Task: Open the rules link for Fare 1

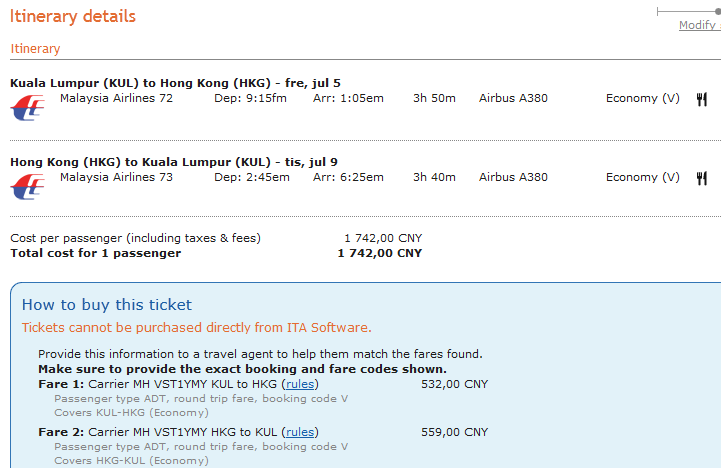Action: 300,384
